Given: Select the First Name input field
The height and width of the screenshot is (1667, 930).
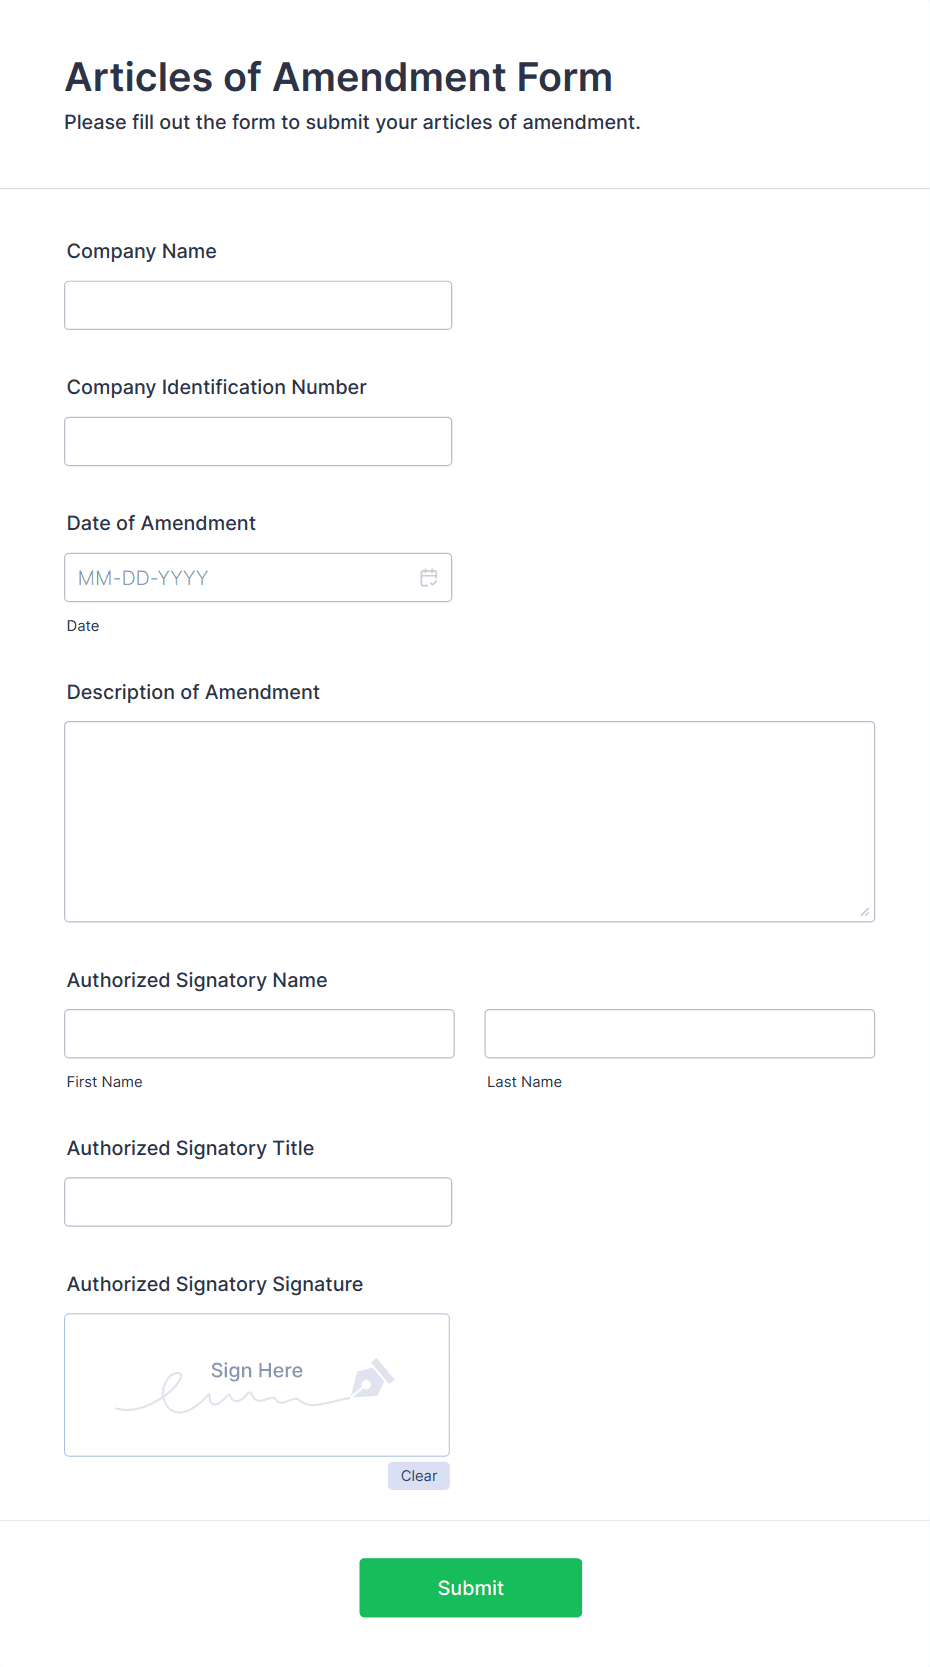Looking at the screenshot, I should [x=258, y=1033].
